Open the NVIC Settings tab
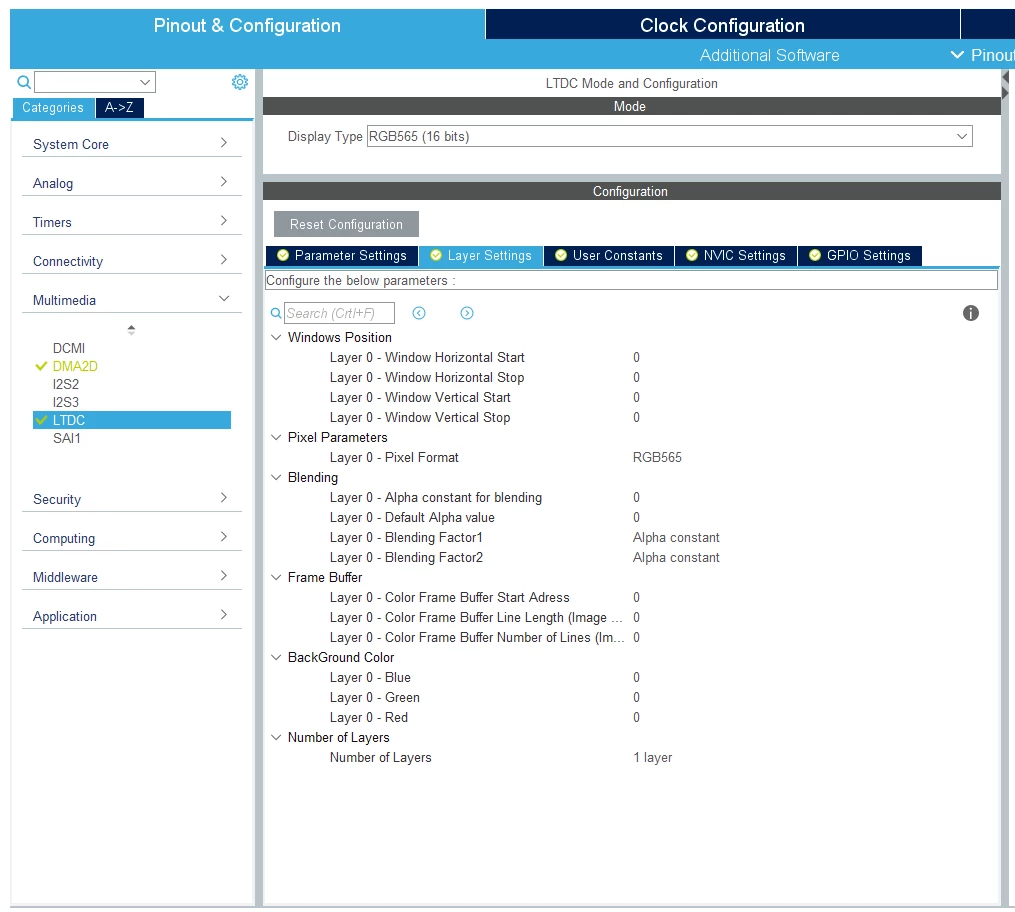1015x912 pixels. (x=736, y=256)
